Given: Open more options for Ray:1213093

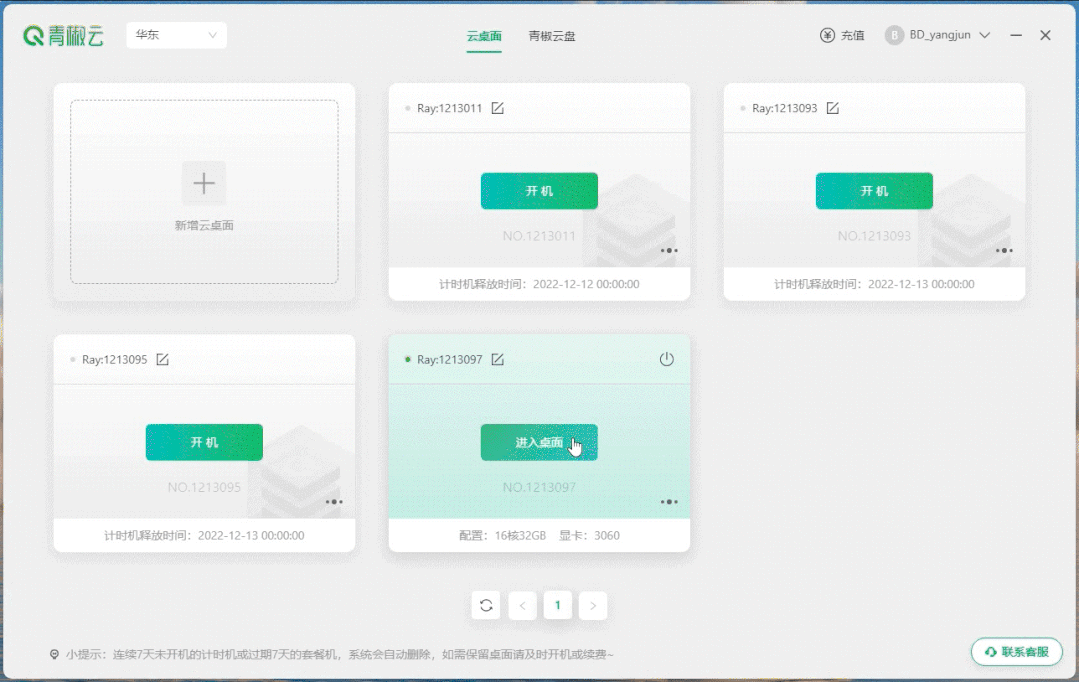Looking at the screenshot, I should click(1004, 251).
